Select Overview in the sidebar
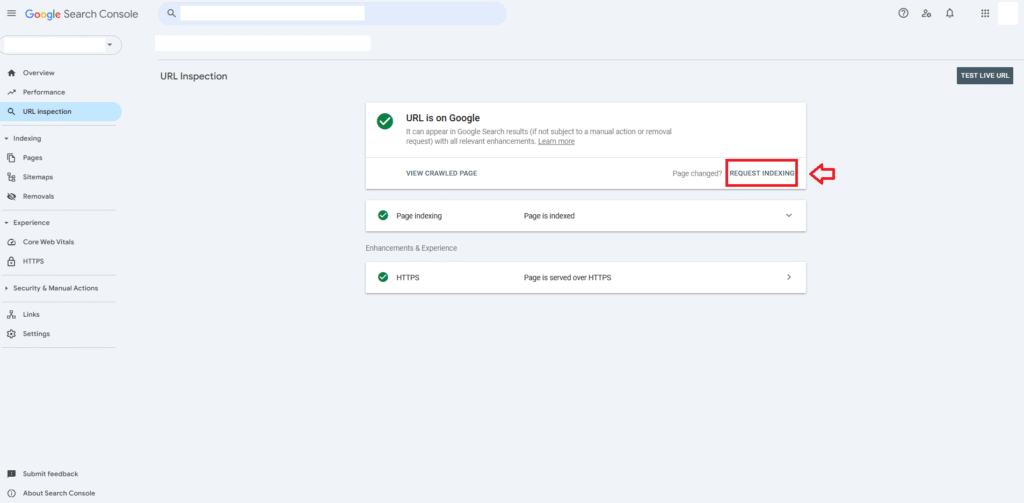The height and width of the screenshot is (503, 1024). (38, 73)
